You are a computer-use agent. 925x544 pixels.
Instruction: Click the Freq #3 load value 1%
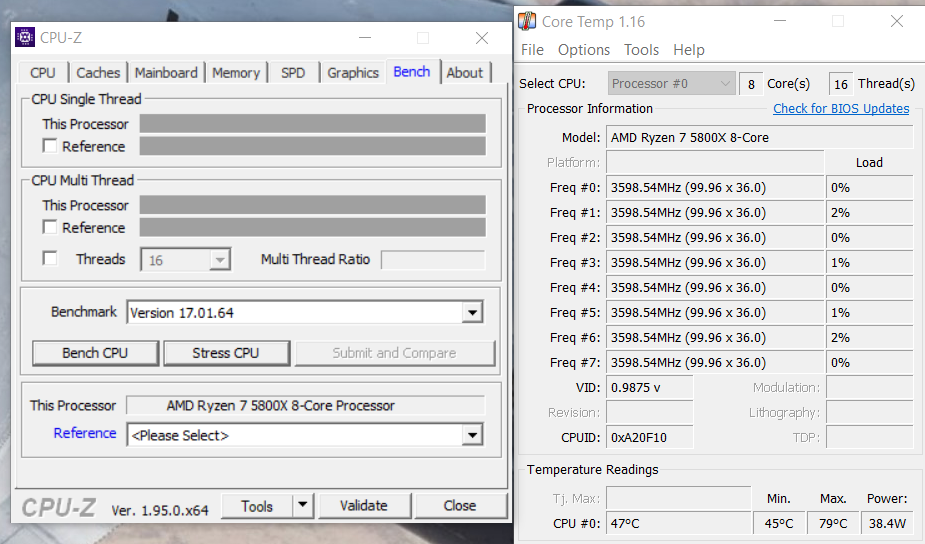click(x=869, y=263)
